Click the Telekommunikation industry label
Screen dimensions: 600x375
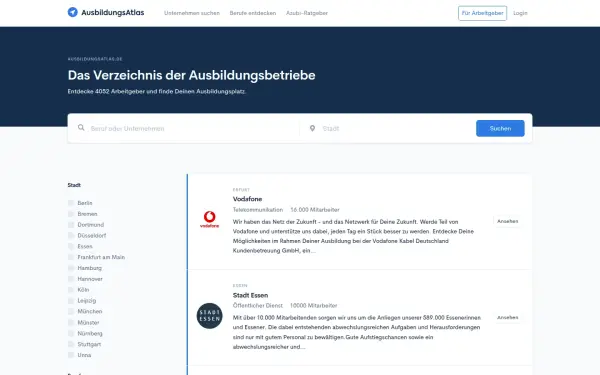pos(258,210)
